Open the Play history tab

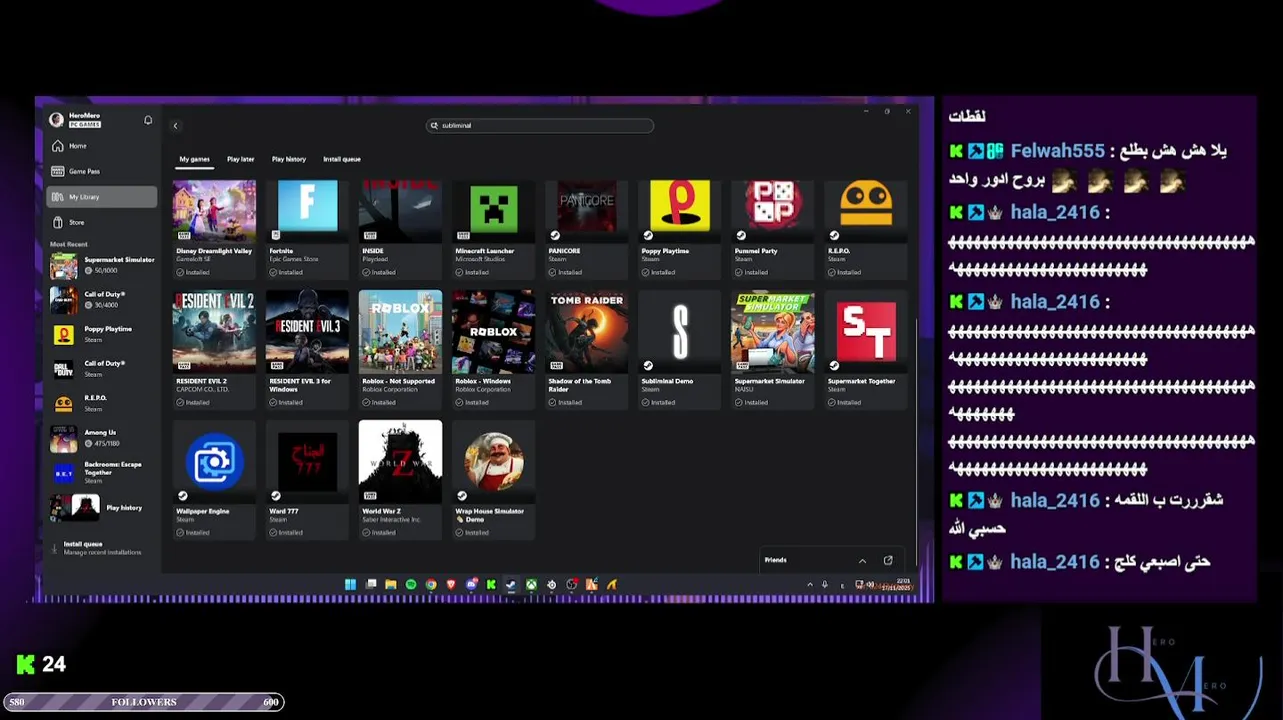point(289,159)
